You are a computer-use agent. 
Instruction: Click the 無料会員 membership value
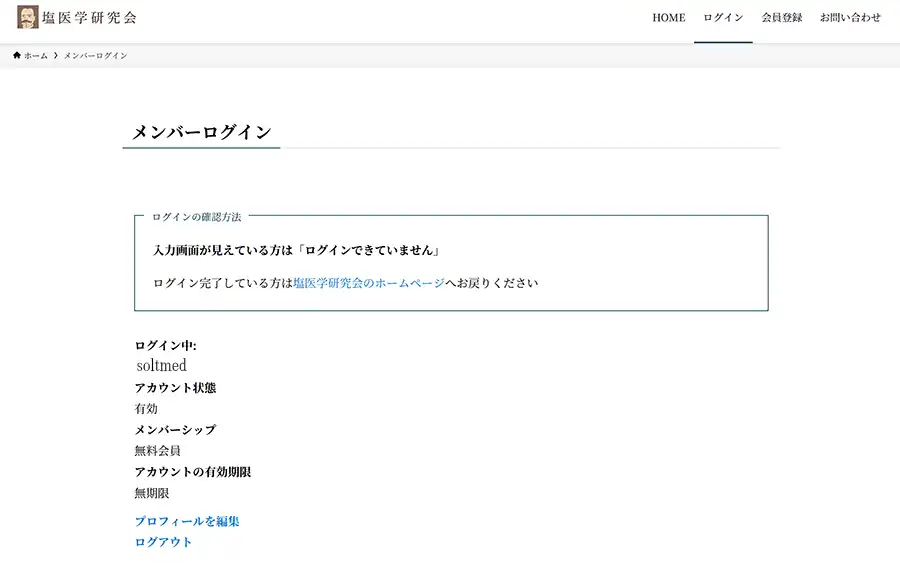(x=157, y=451)
